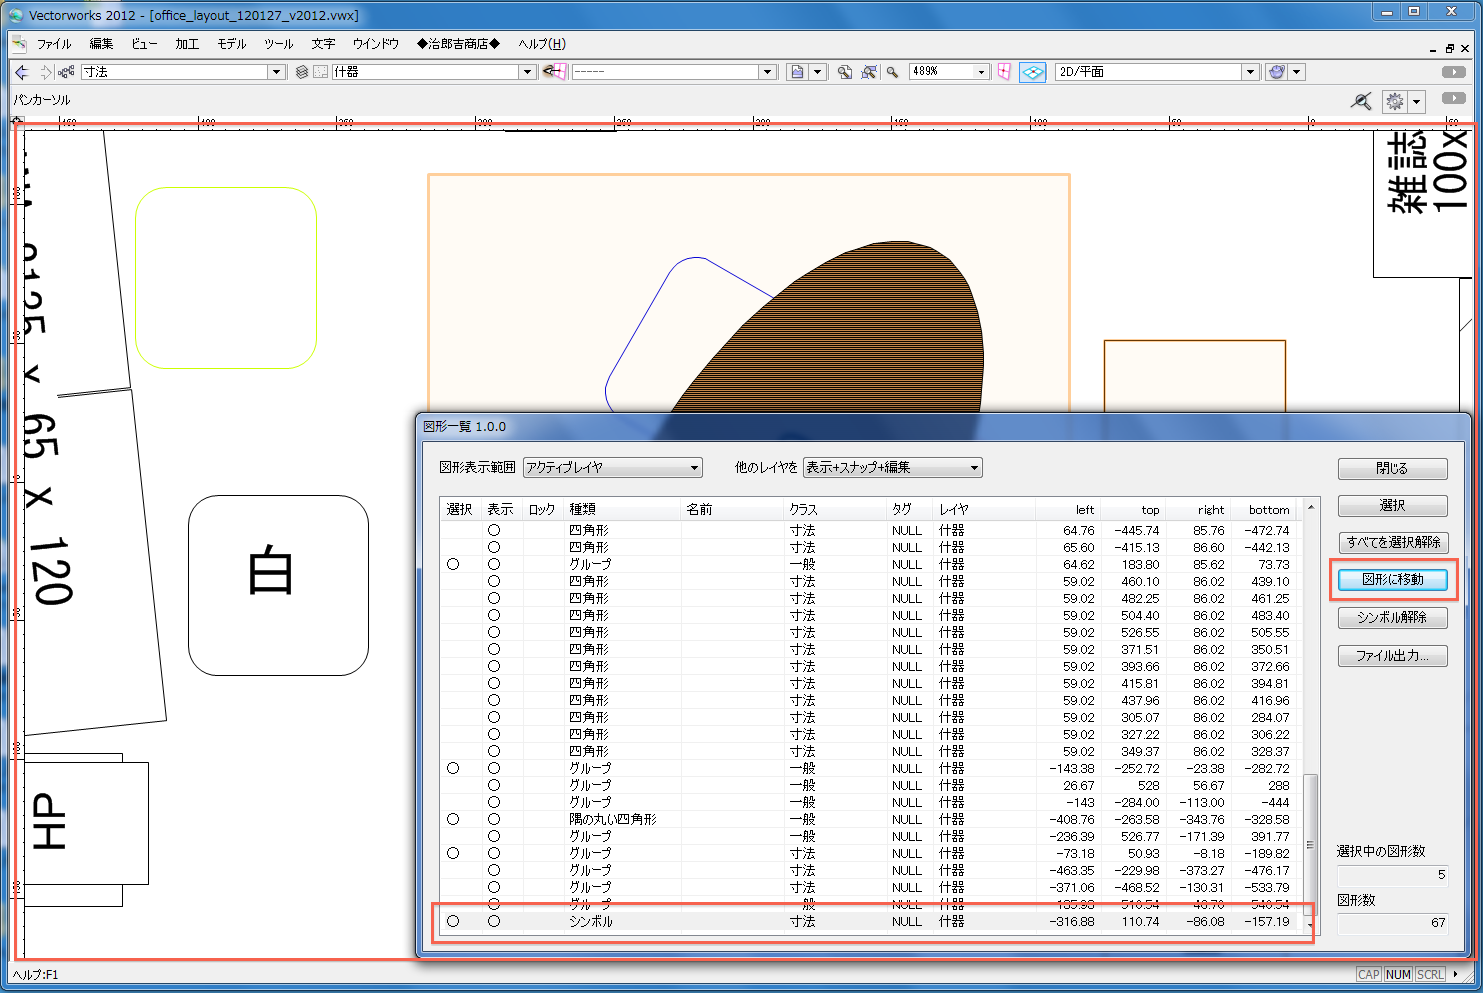Toggle 選択 mark on row with left -143.38
The width and height of the screenshot is (1483, 993).
click(x=453, y=768)
